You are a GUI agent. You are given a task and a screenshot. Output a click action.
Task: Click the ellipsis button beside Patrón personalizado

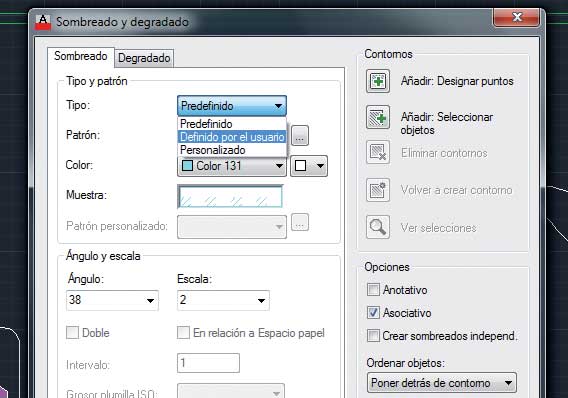300,222
